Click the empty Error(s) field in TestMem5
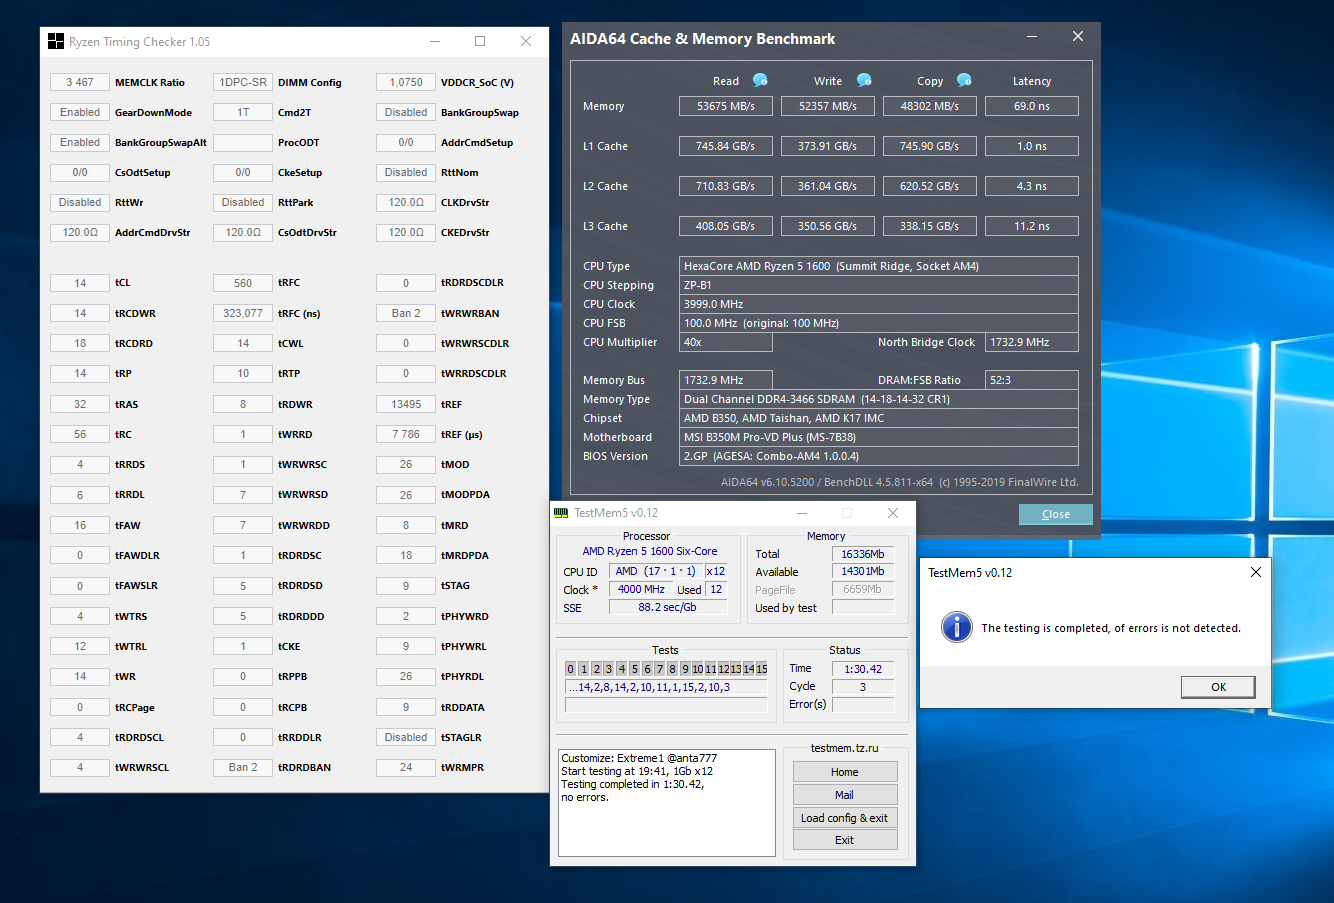The height and width of the screenshot is (903, 1334). pos(863,705)
